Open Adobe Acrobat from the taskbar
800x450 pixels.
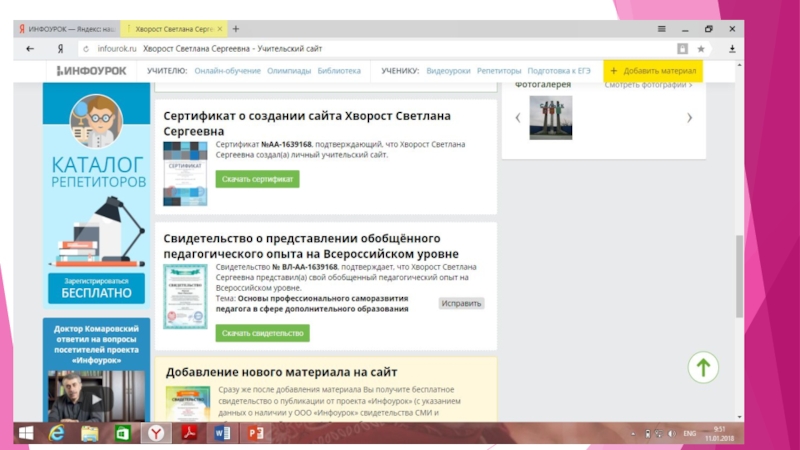point(189,433)
